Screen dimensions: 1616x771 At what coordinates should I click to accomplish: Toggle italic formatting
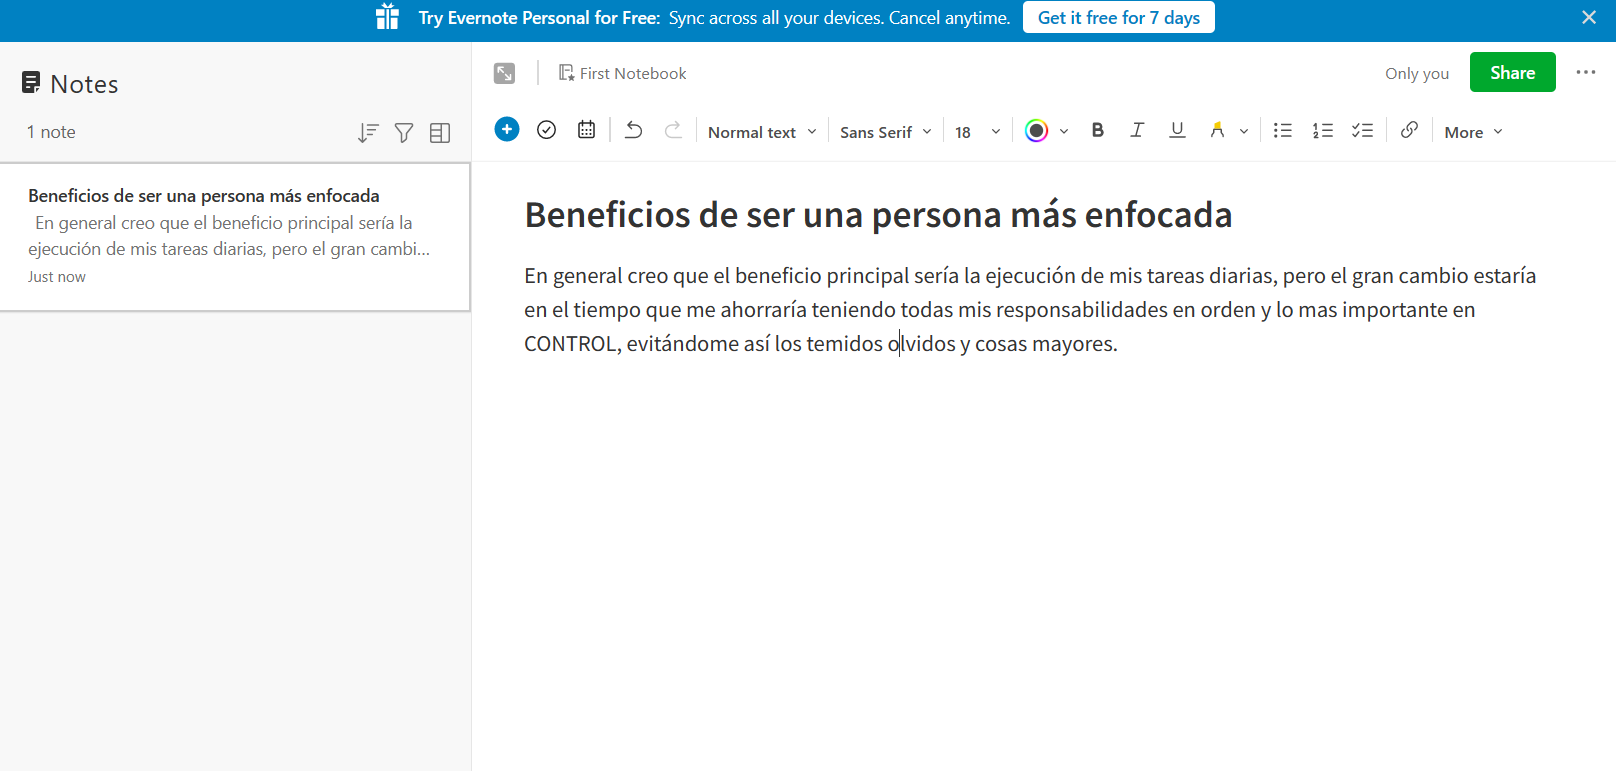(1137, 130)
